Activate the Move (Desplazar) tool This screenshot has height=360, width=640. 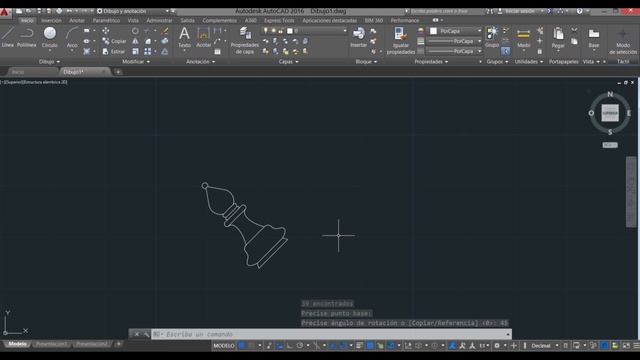(x=106, y=31)
